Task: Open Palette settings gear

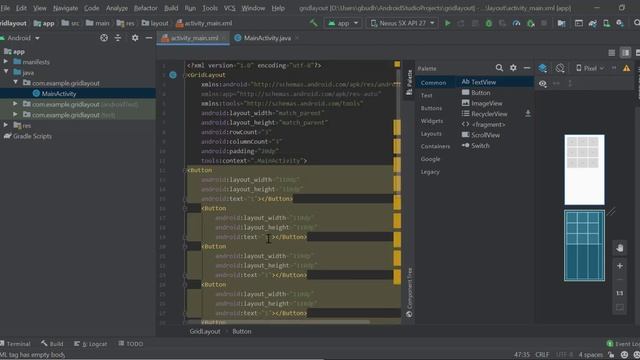Action: coord(513,68)
